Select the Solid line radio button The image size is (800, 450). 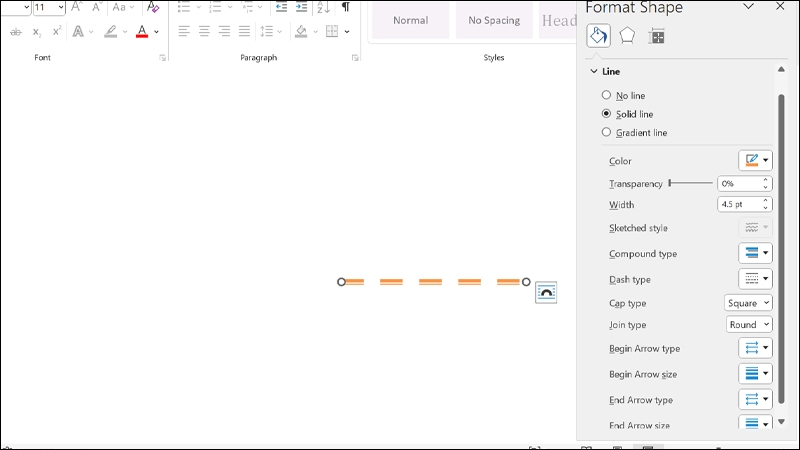tap(606, 114)
